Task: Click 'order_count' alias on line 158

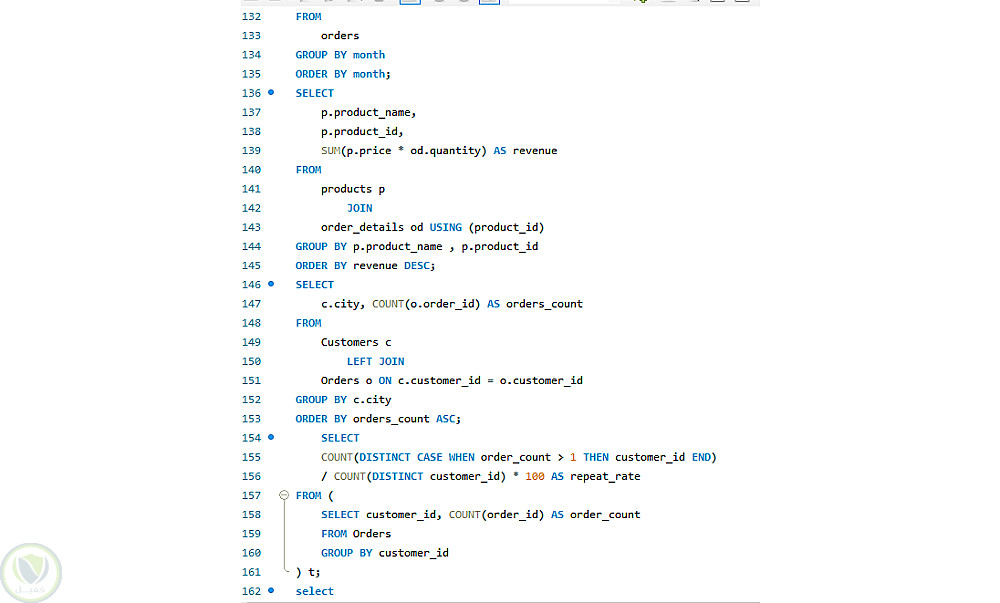Action: coord(605,514)
